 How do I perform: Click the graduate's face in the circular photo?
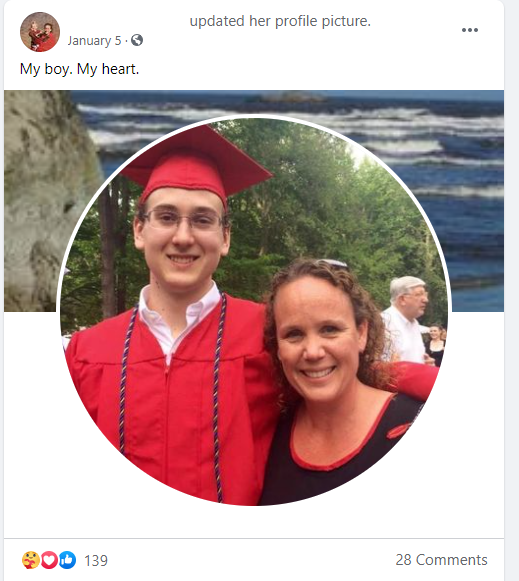tap(182, 241)
